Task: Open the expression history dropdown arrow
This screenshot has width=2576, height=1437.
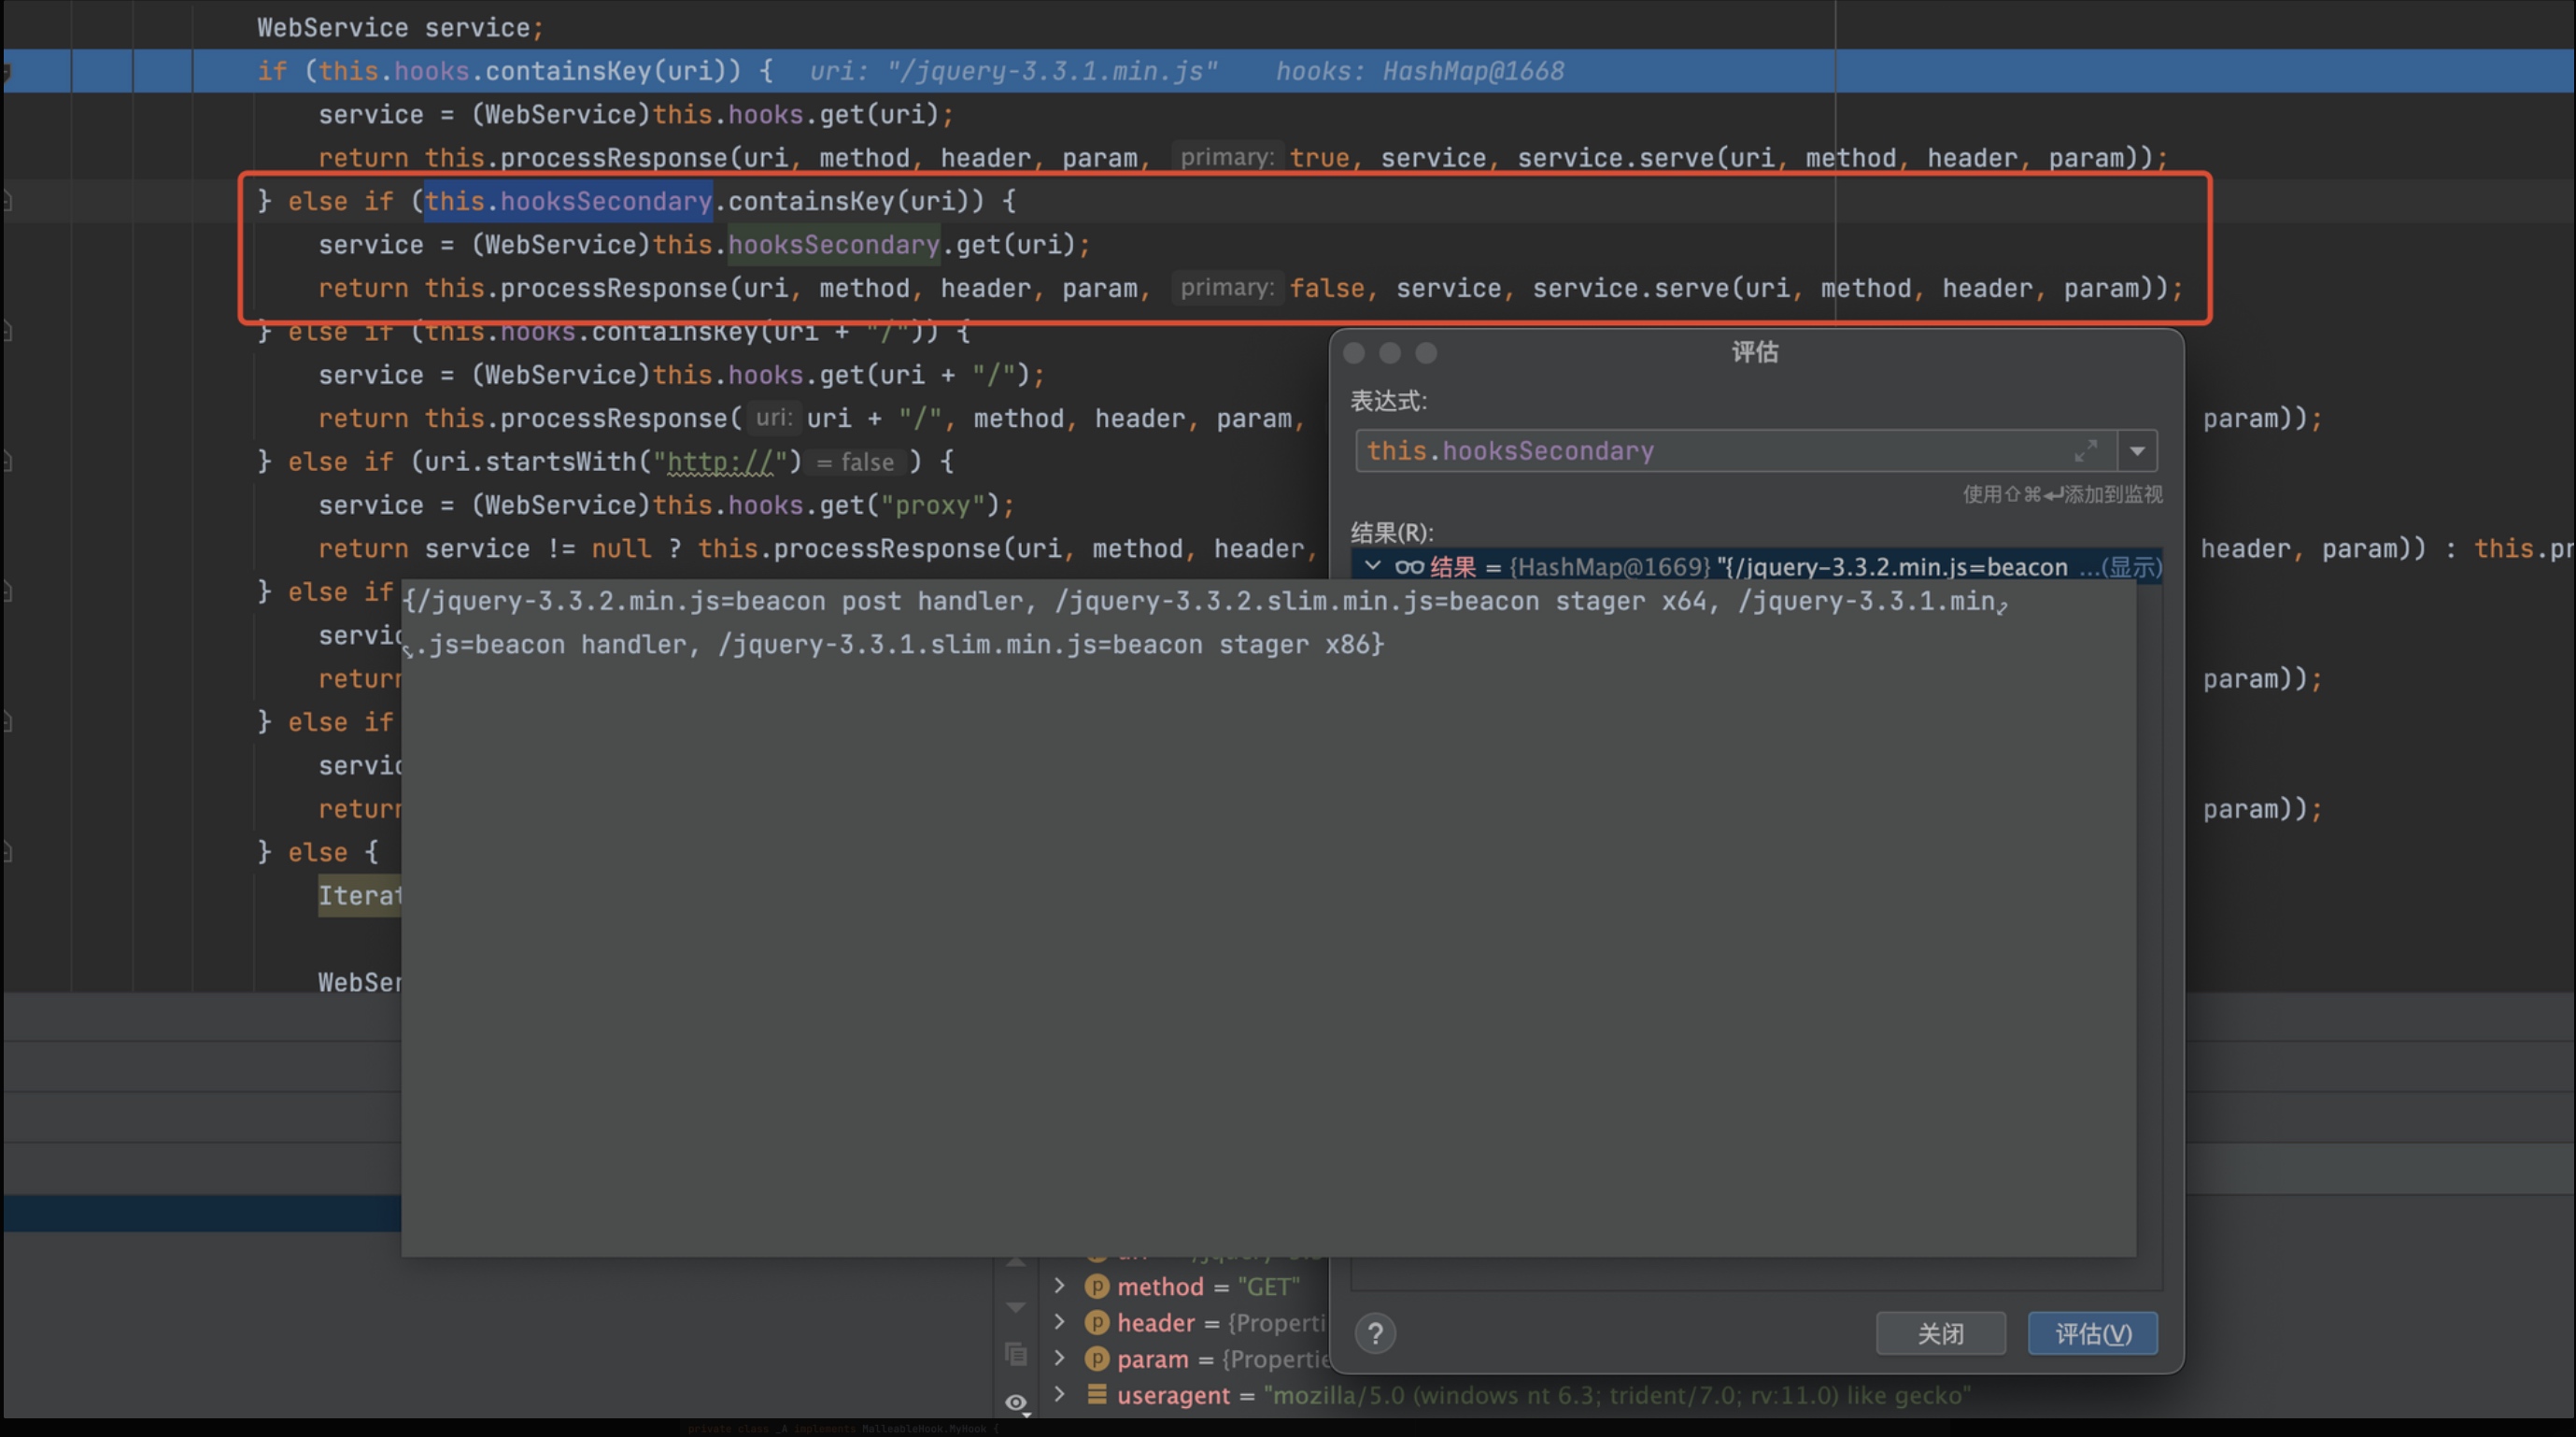Action: [2137, 451]
